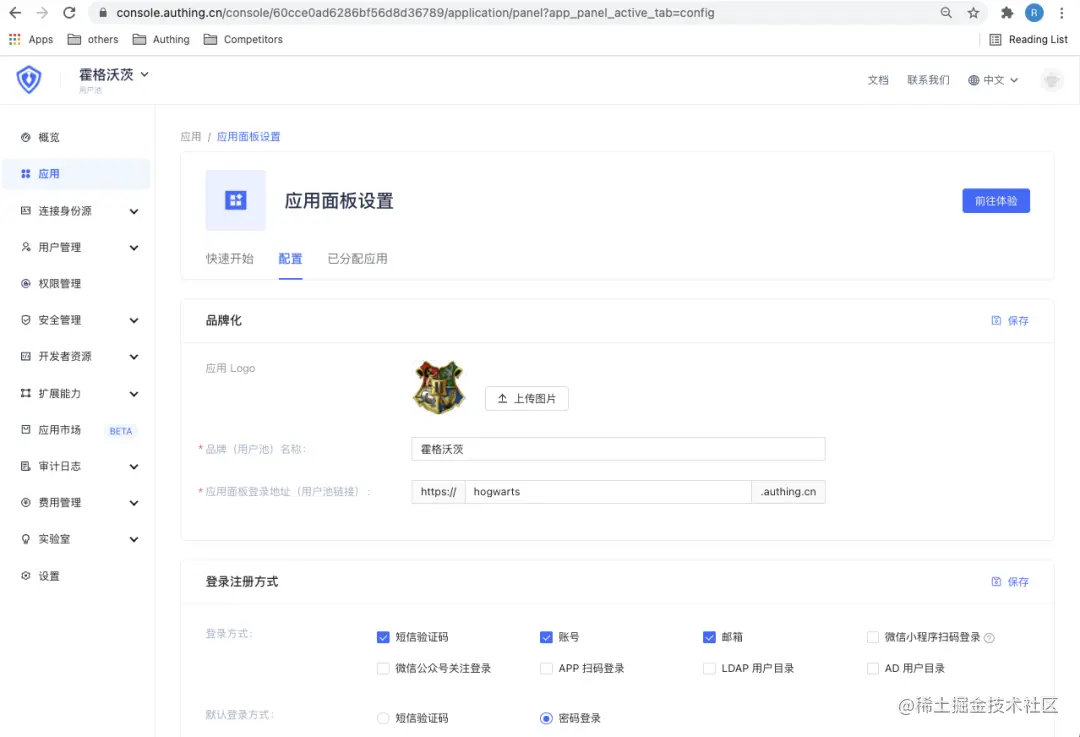Expand the 连接身份源 chevron
The image size is (1080, 737).
point(134,211)
